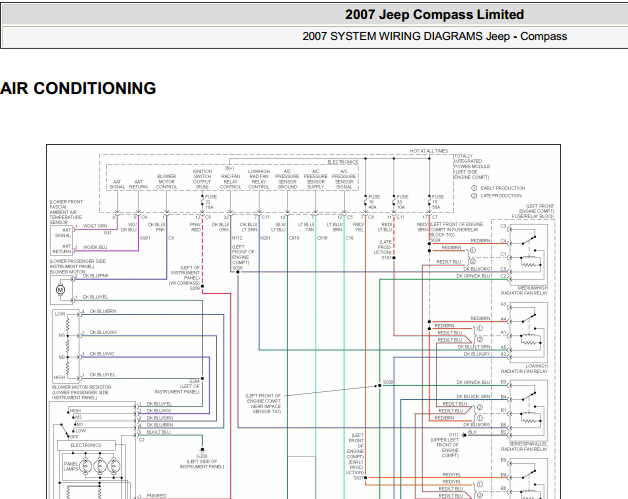Click the 'S204' splice label
This screenshot has height=499, width=628.
[194, 381]
